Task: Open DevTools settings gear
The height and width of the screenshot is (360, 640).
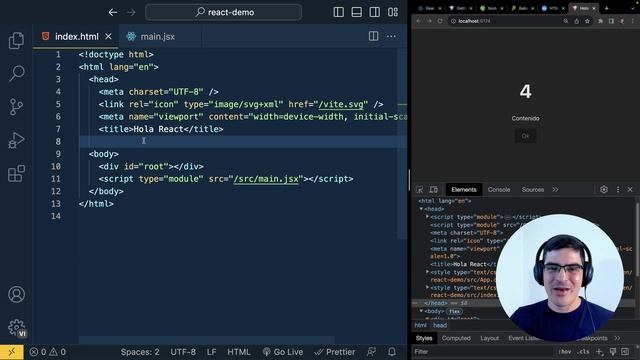Action: point(604,189)
